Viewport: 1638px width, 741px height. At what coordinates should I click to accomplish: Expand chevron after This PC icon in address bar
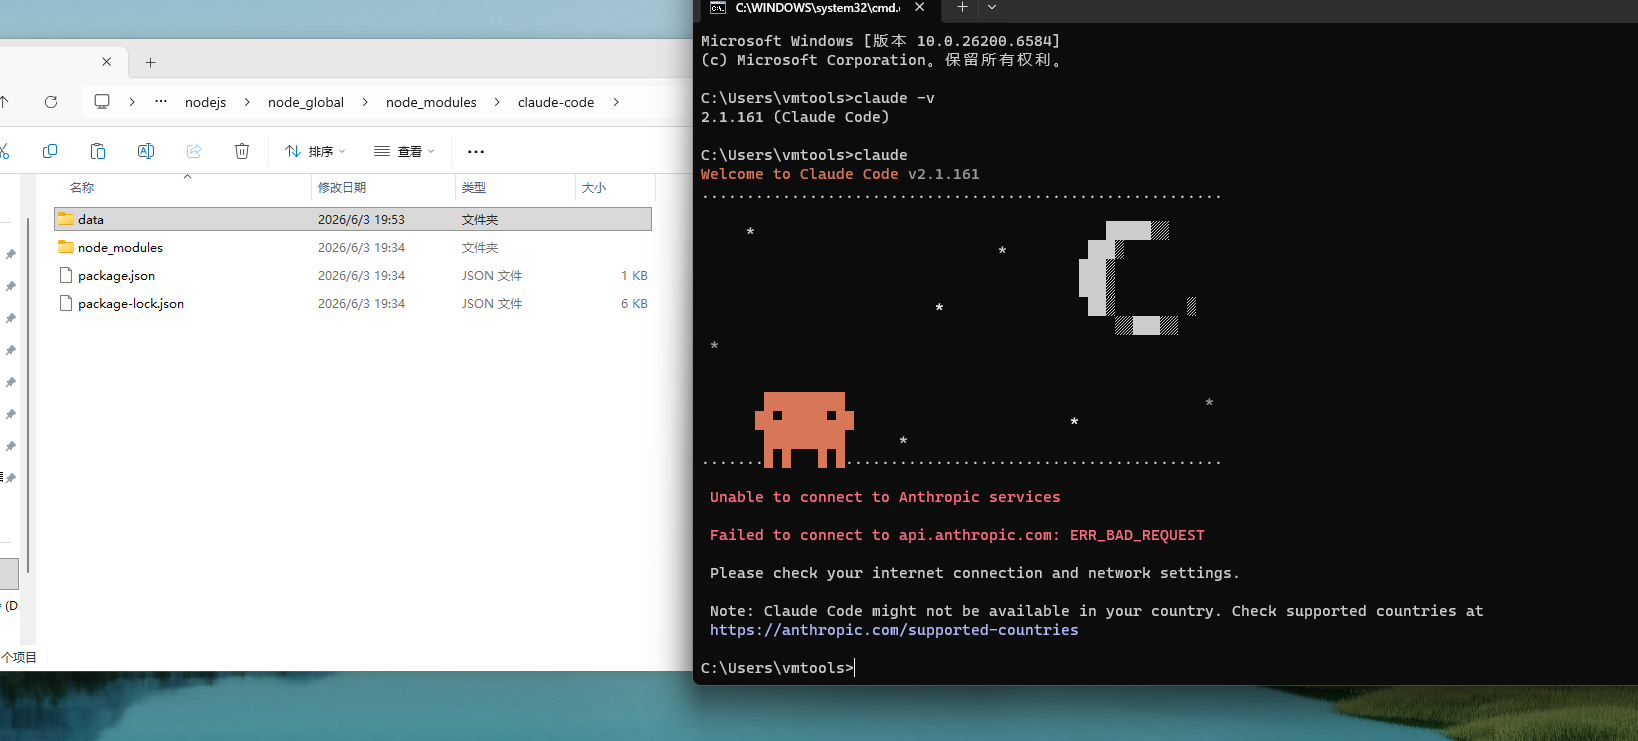click(132, 102)
